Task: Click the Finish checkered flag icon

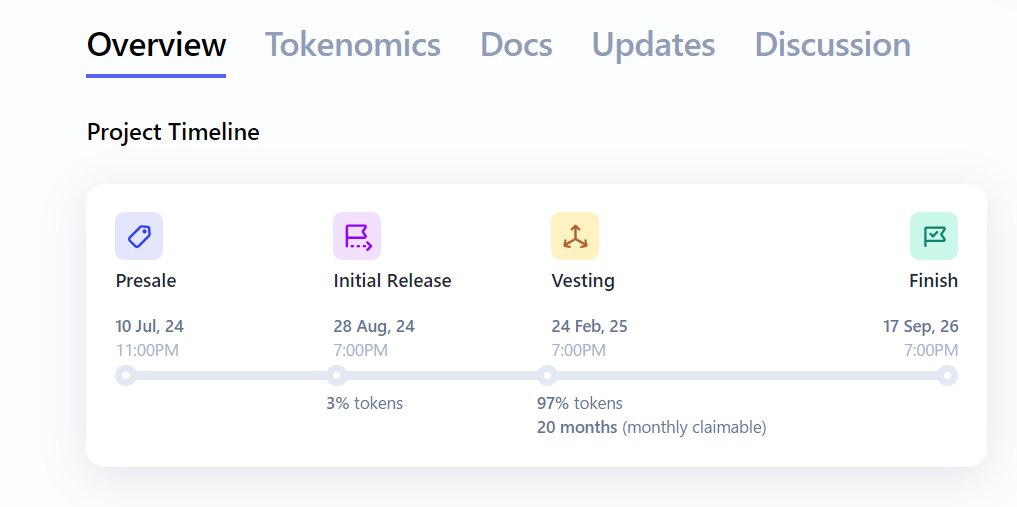Action: pos(934,236)
